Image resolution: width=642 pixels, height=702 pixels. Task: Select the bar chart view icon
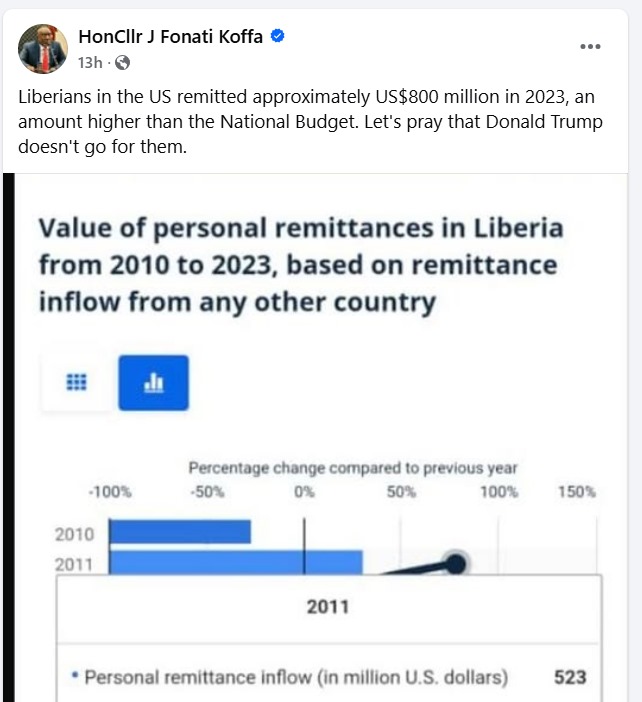153,382
